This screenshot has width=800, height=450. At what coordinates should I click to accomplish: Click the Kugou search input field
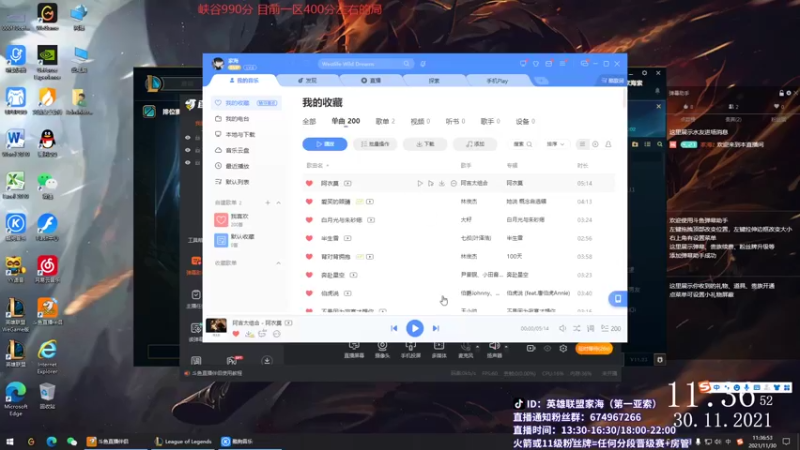[x=364, y=64]
